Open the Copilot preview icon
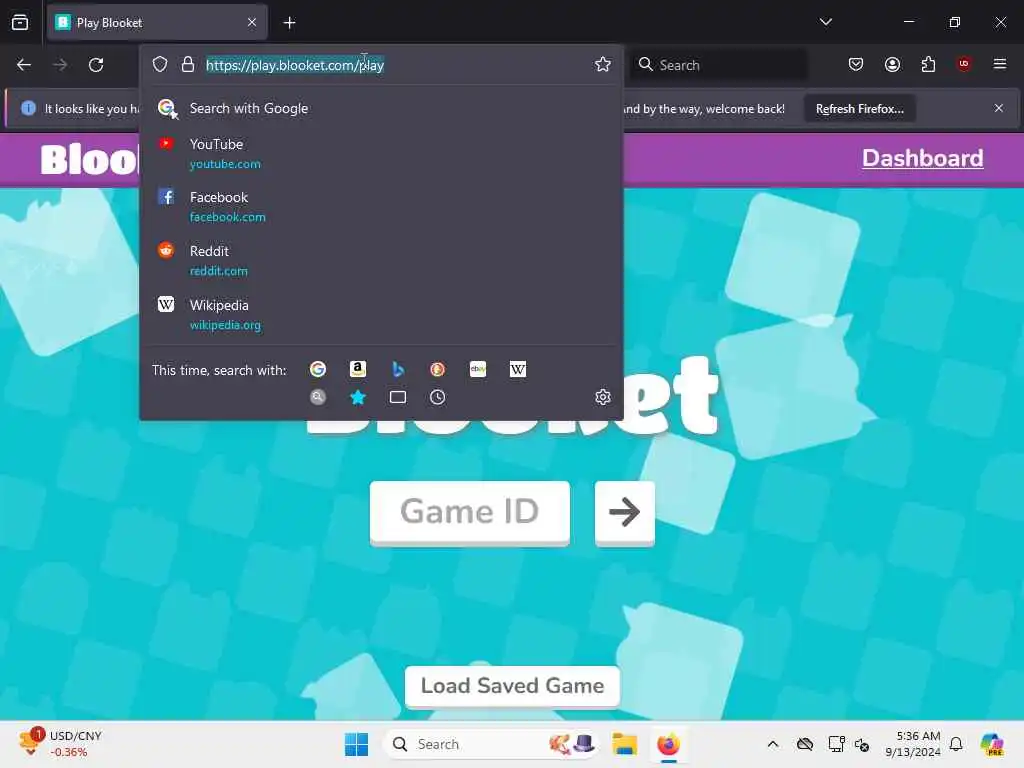 (x=992, y=744)
